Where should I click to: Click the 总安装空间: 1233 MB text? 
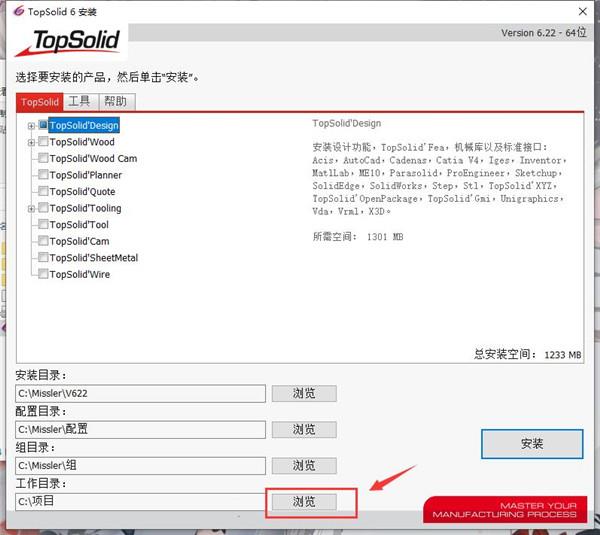click(x=528, y=354)
